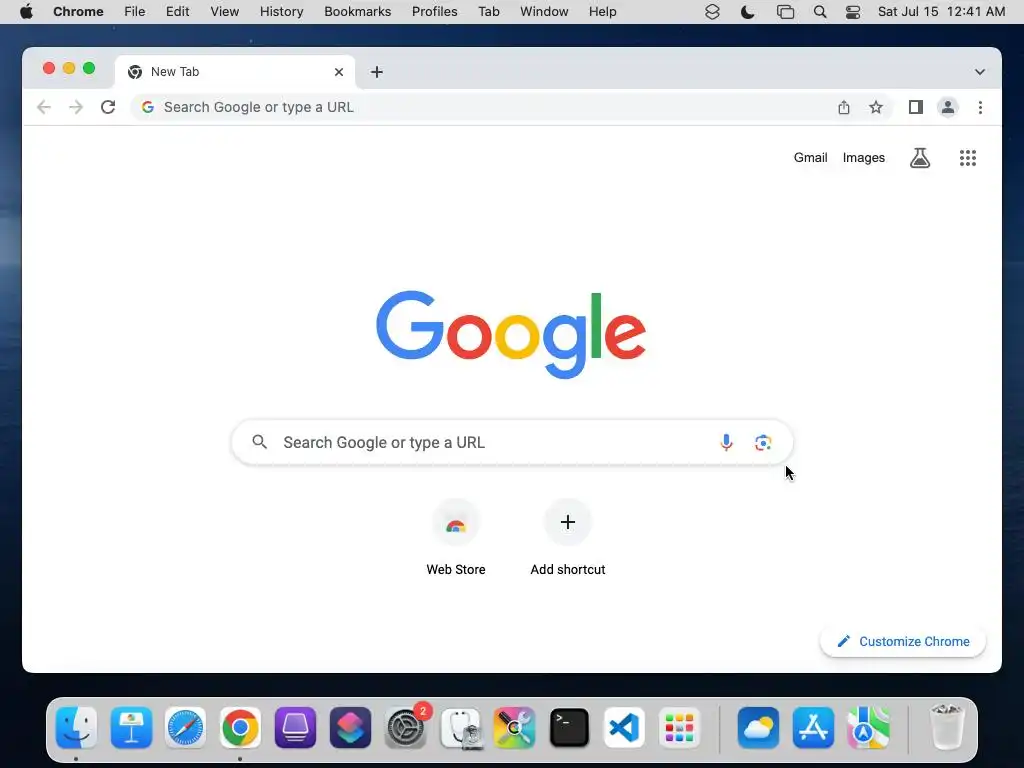The image size is (1024, 768).
Task: Open the File menu
Action: pos(135,12)
